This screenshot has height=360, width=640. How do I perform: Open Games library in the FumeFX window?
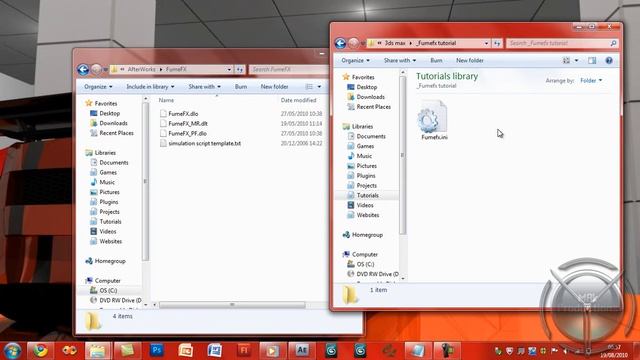(104, 172)
